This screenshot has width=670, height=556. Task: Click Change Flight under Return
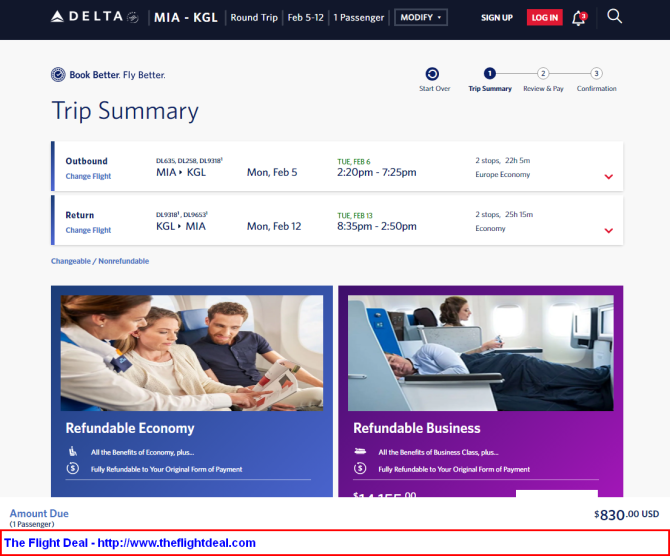(x=88, y=230)
